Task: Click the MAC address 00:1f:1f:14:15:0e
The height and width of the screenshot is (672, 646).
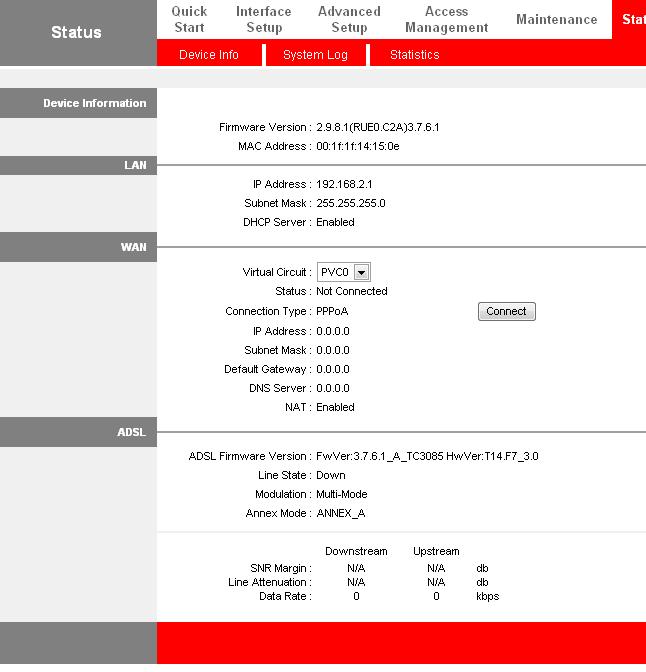Action: 358,146
